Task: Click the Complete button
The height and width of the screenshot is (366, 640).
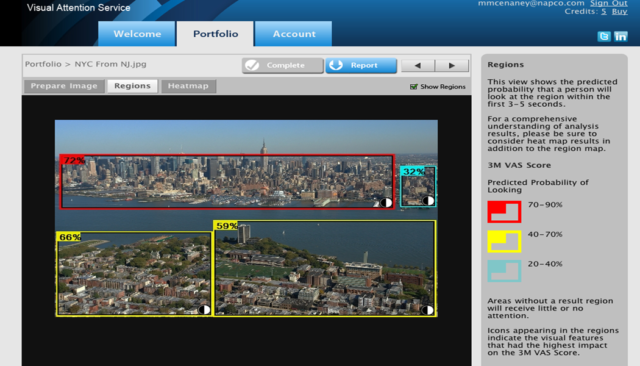Action: (282, 65)
